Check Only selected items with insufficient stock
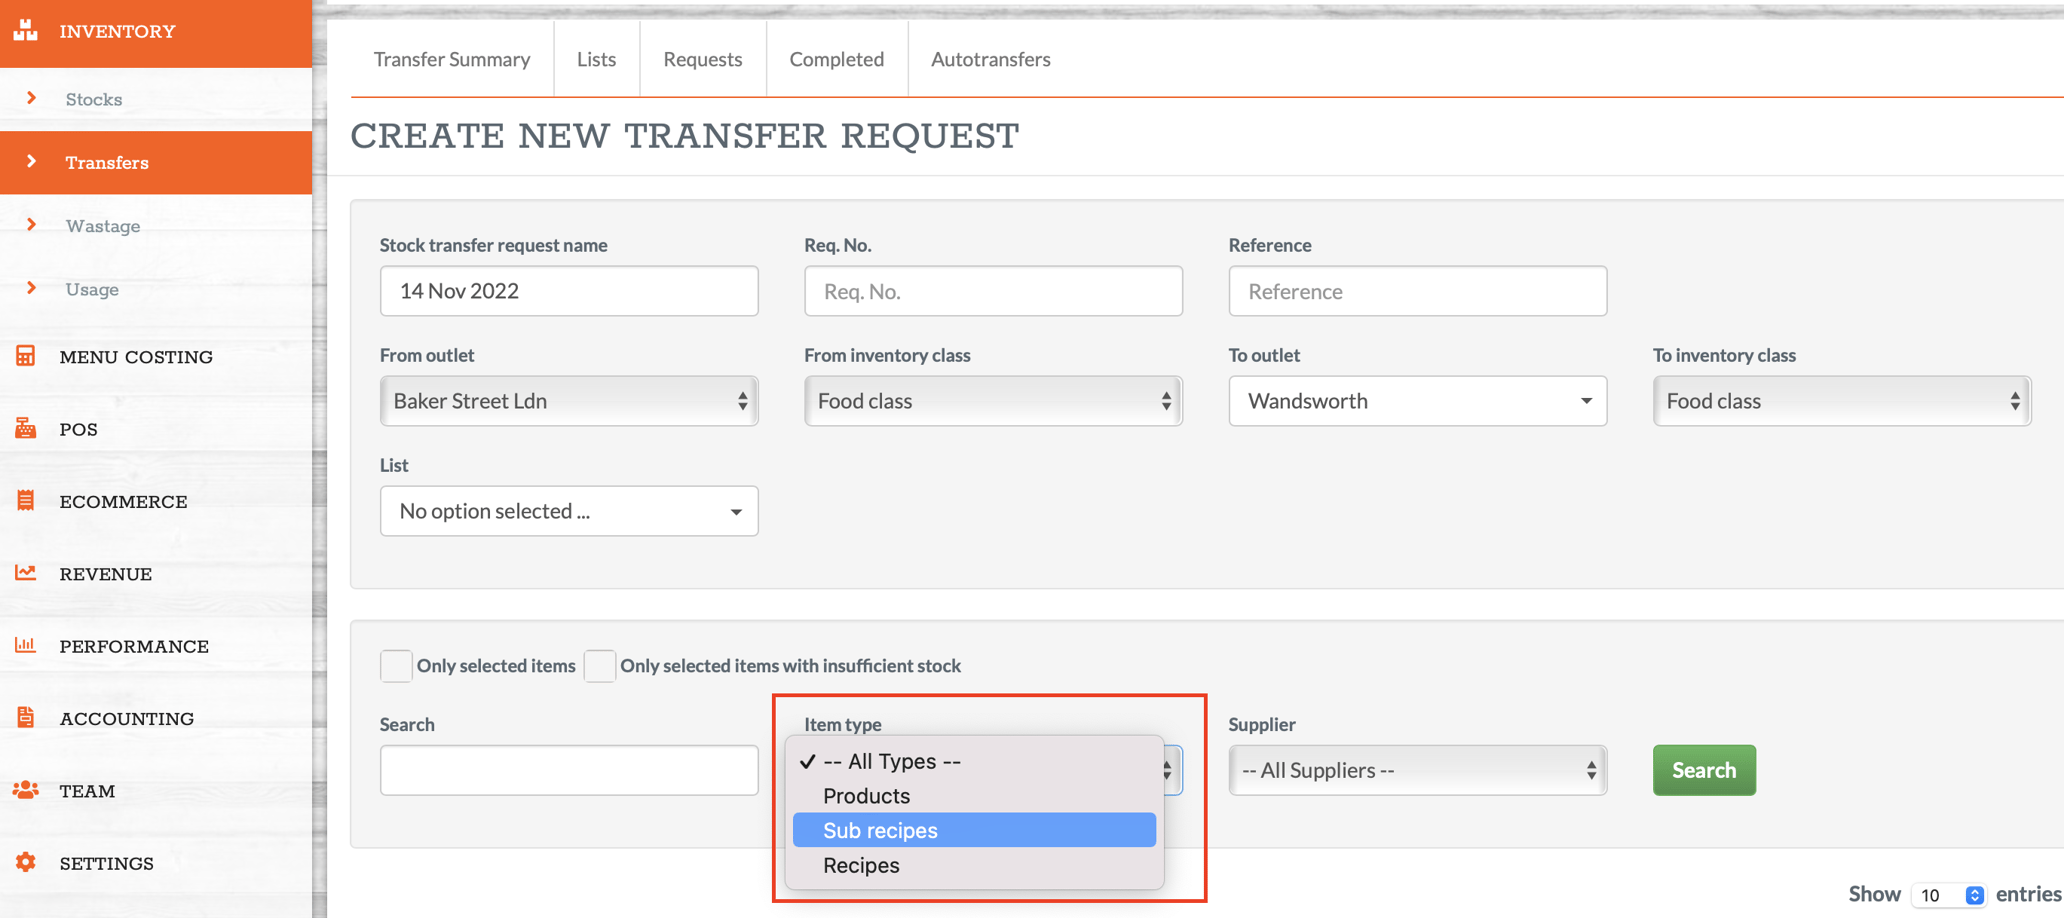Image resolution: width=2064 pixels, height=918 pixels. click(x=600, y=666)
